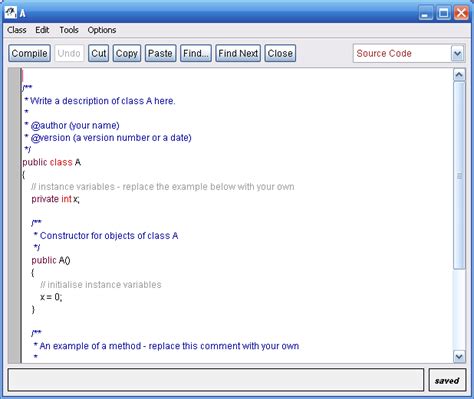The width and height of the screenshot is (474, 399).
Task: Click the Find Next button
Action: tap(238, 53)
